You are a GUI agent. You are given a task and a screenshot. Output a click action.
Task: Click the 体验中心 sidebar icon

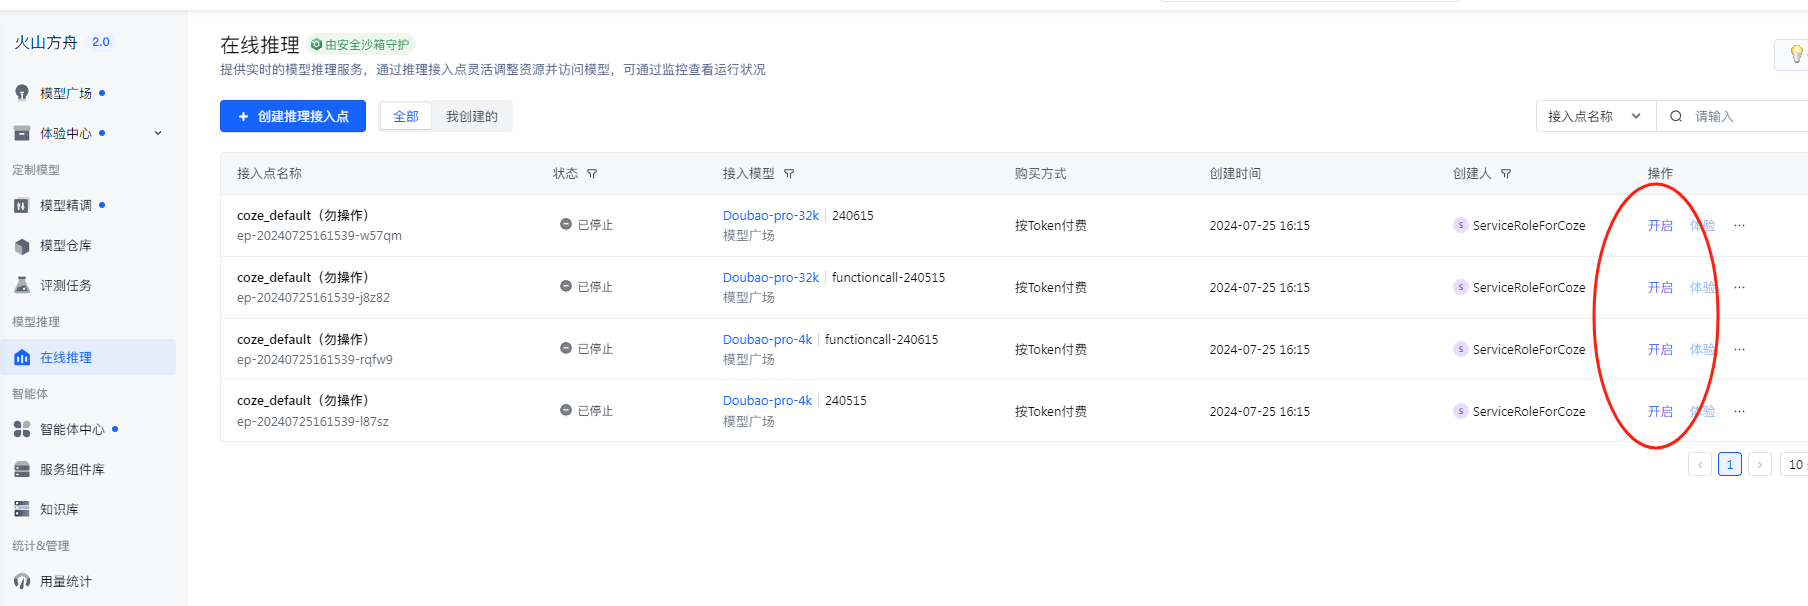[x=22, y=133]
